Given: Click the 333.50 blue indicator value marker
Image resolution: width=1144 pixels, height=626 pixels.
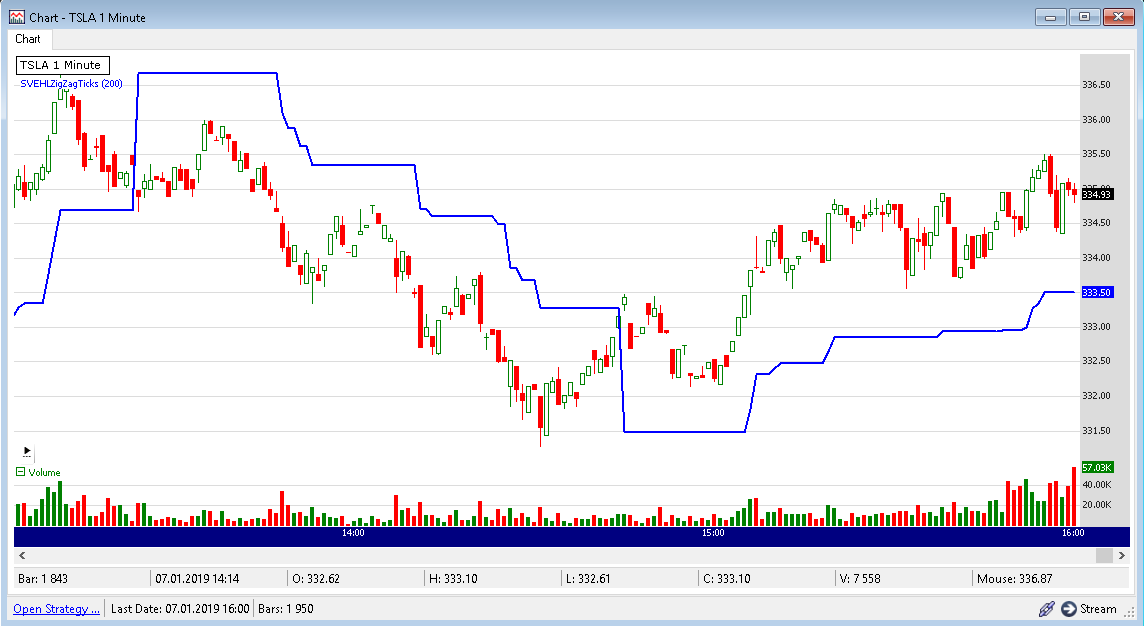Looking at the screenshot, I should [x=1097, y=292].
